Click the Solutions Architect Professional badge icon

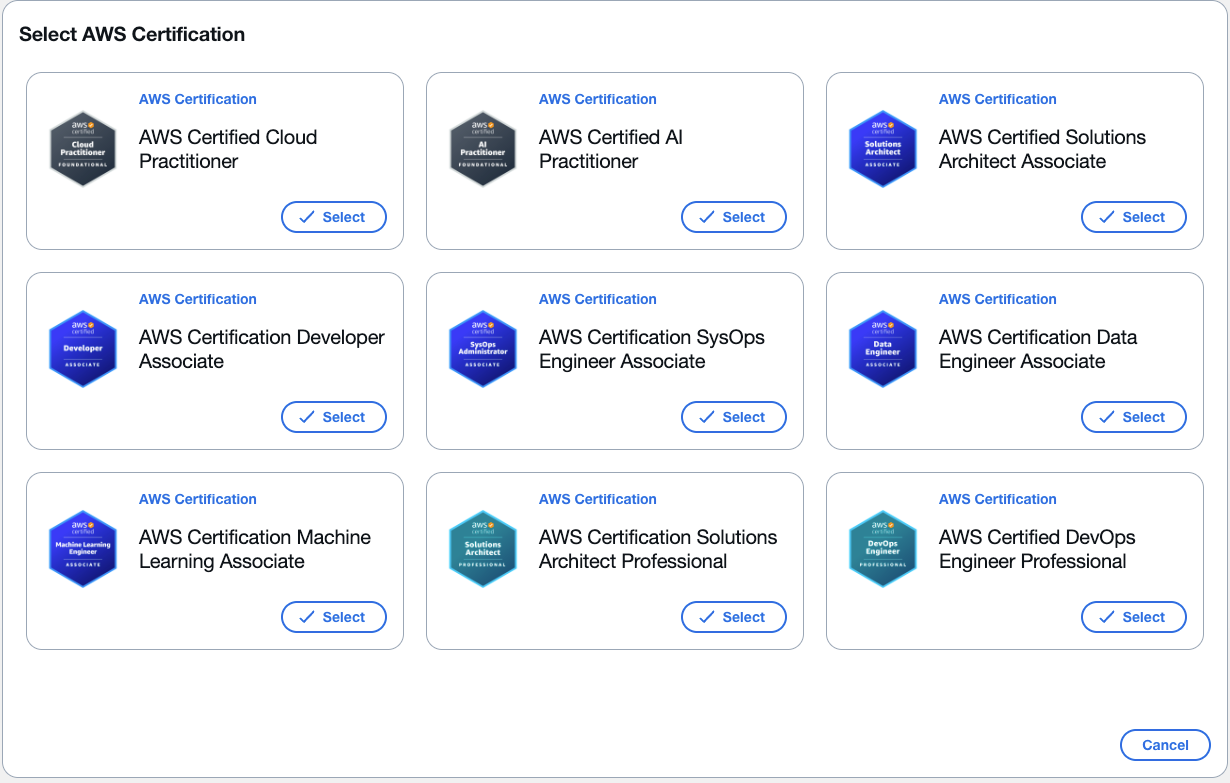[x=483, y=549]
